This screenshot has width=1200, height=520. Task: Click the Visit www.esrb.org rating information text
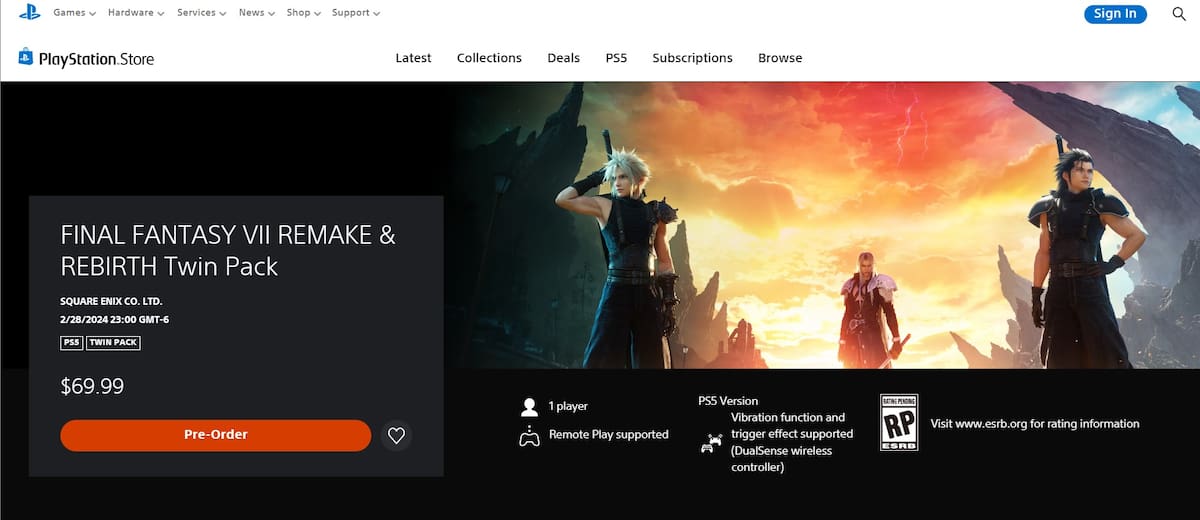coord(1035,424)
